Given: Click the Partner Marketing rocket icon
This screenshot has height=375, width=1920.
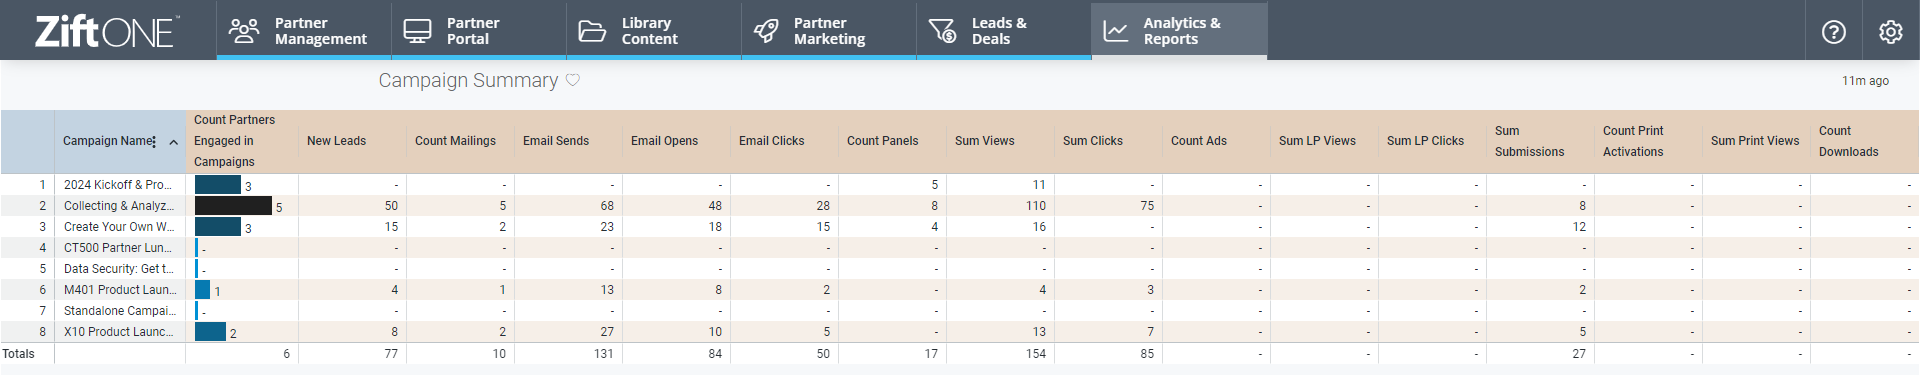Looking at the screenshot, I should tap(766, 31).
